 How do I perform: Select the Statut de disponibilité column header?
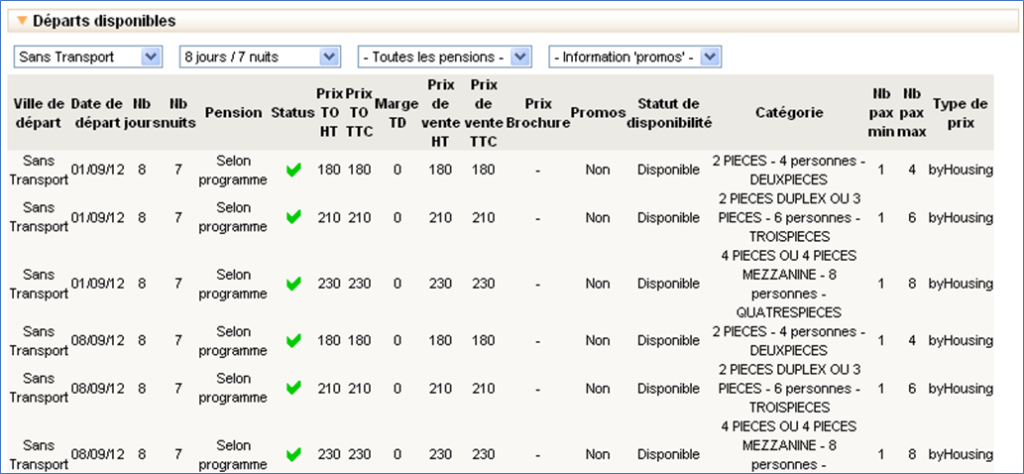tap(668, 113)
